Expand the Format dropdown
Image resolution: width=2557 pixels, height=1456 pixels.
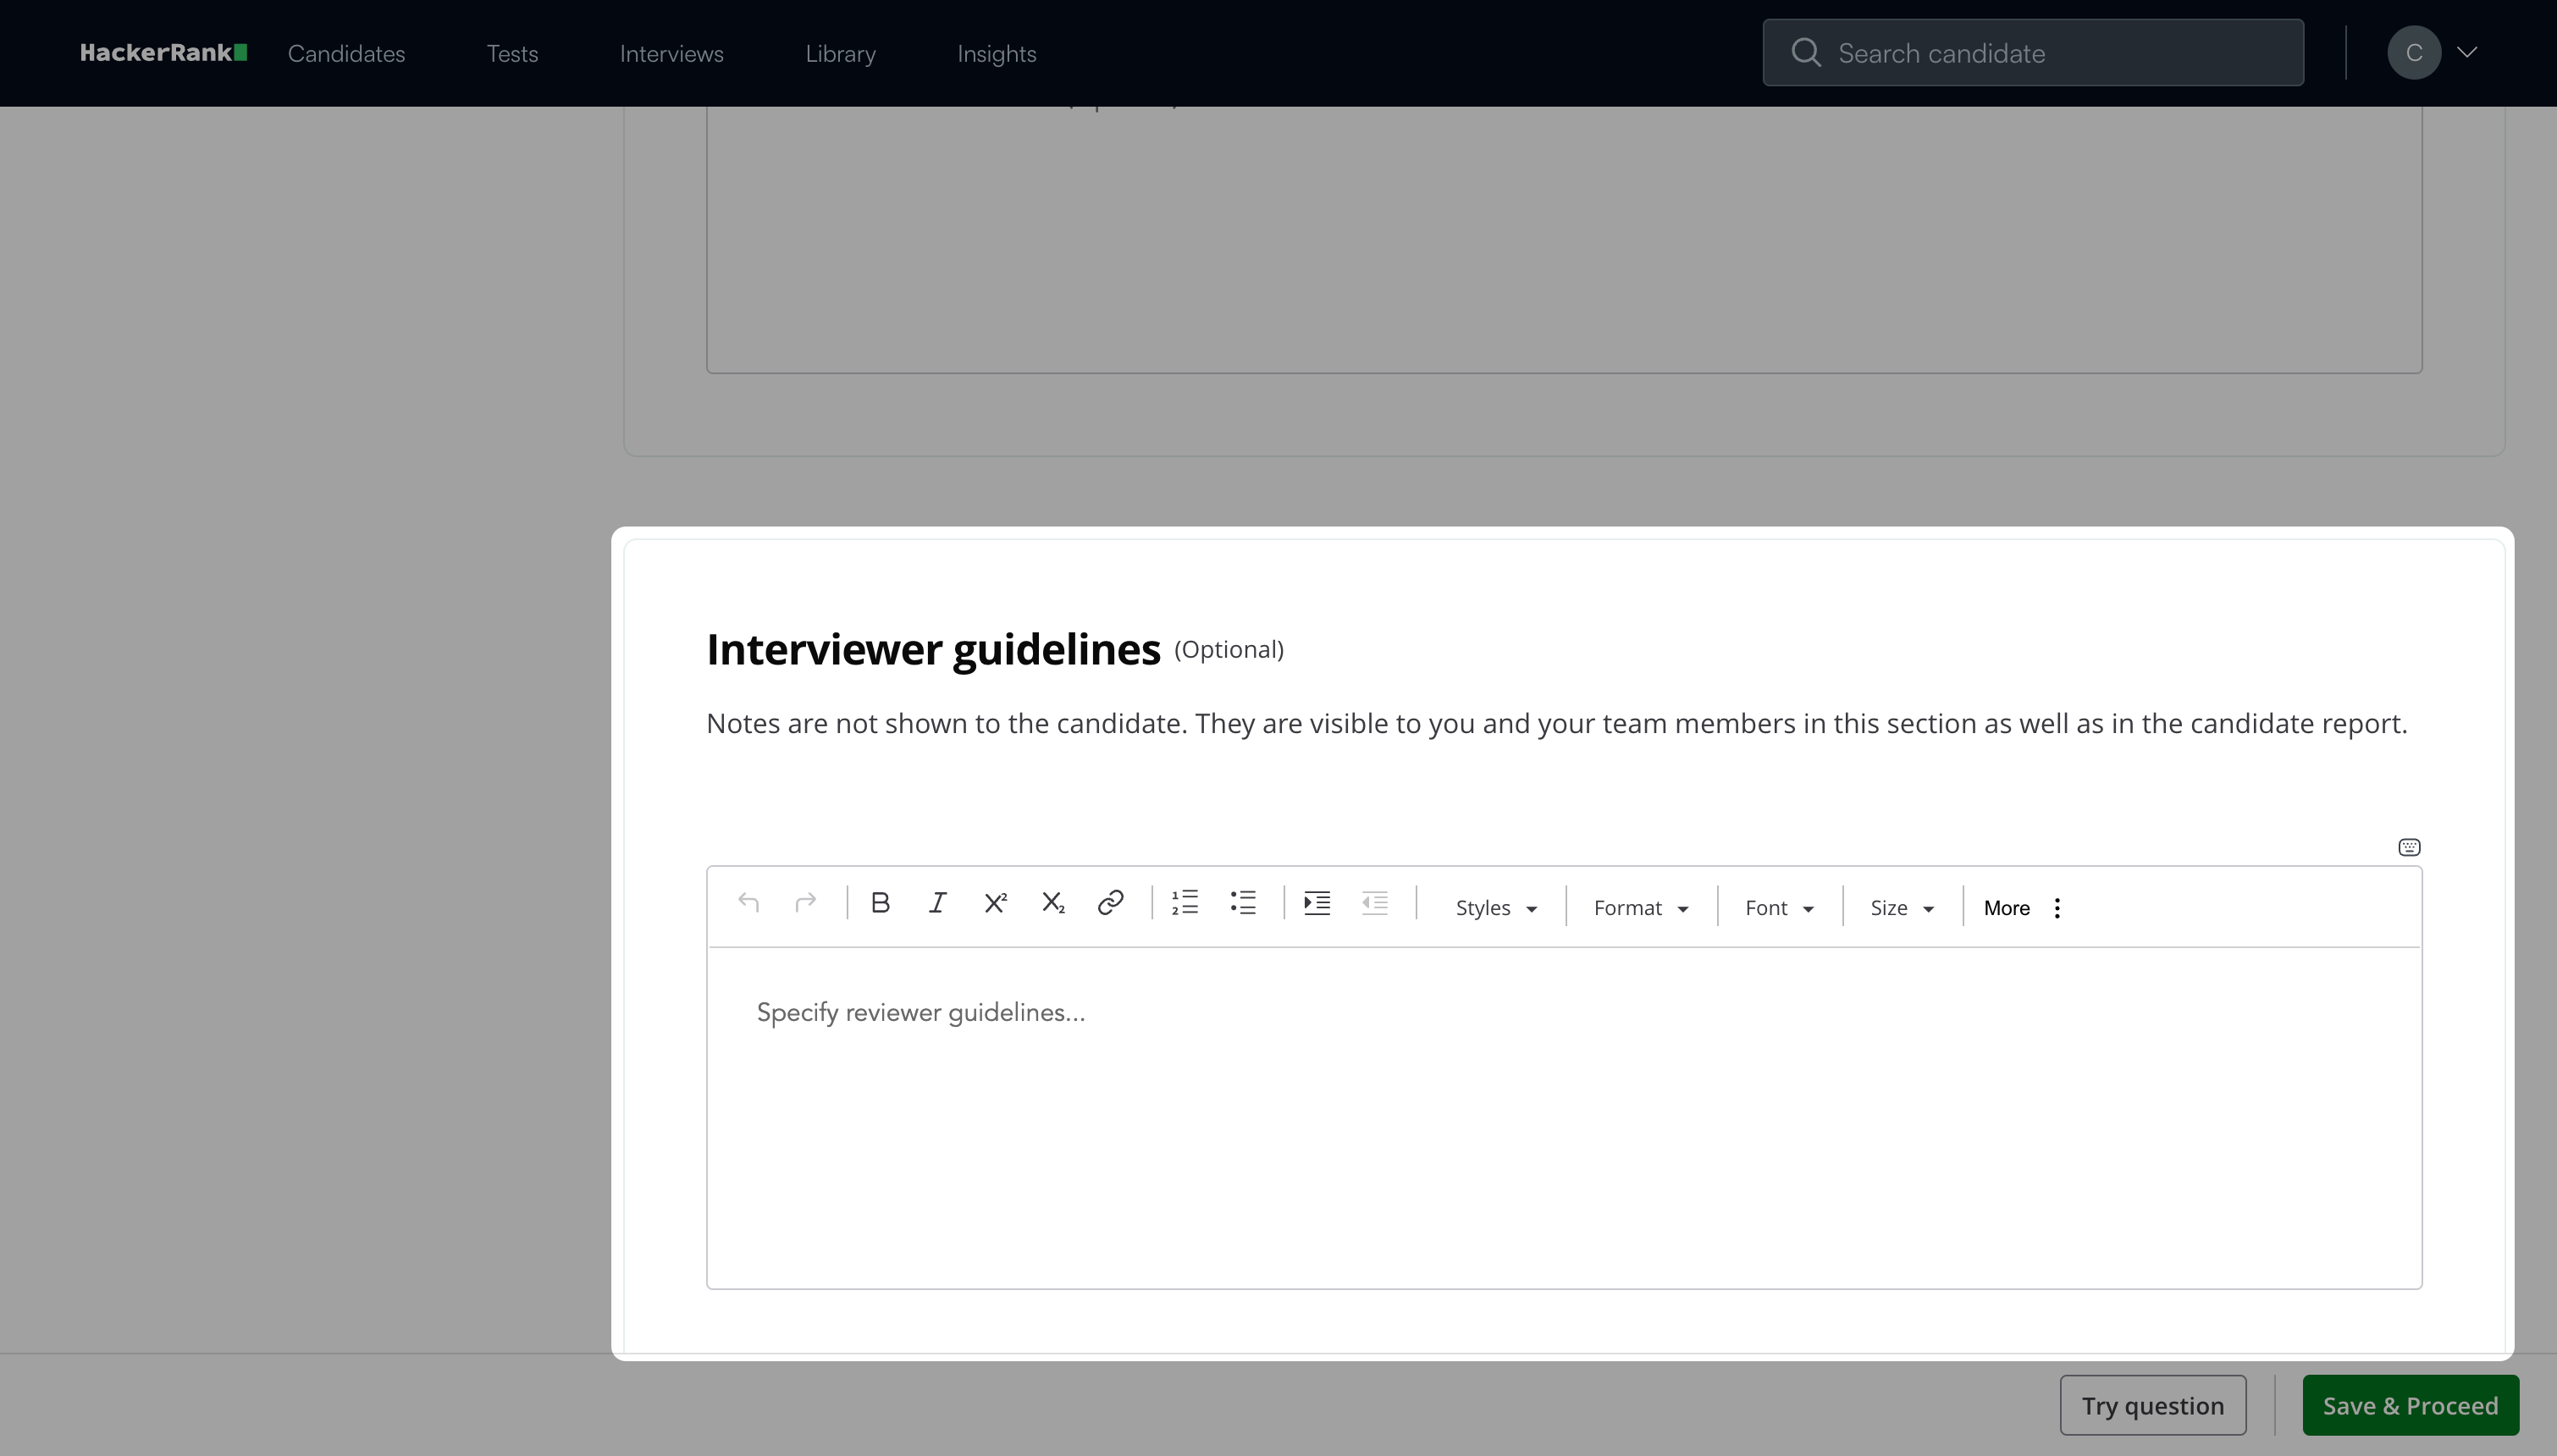tap(1640, 908)
